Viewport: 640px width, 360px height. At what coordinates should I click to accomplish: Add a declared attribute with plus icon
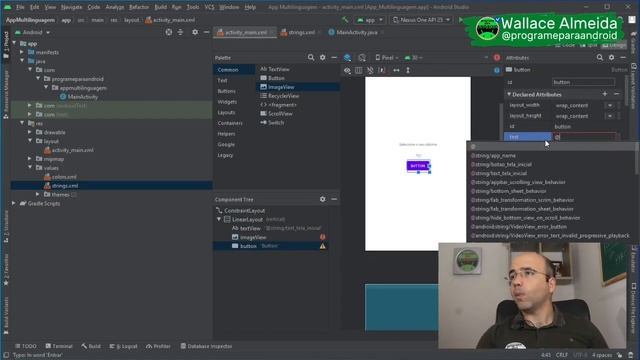605,94
